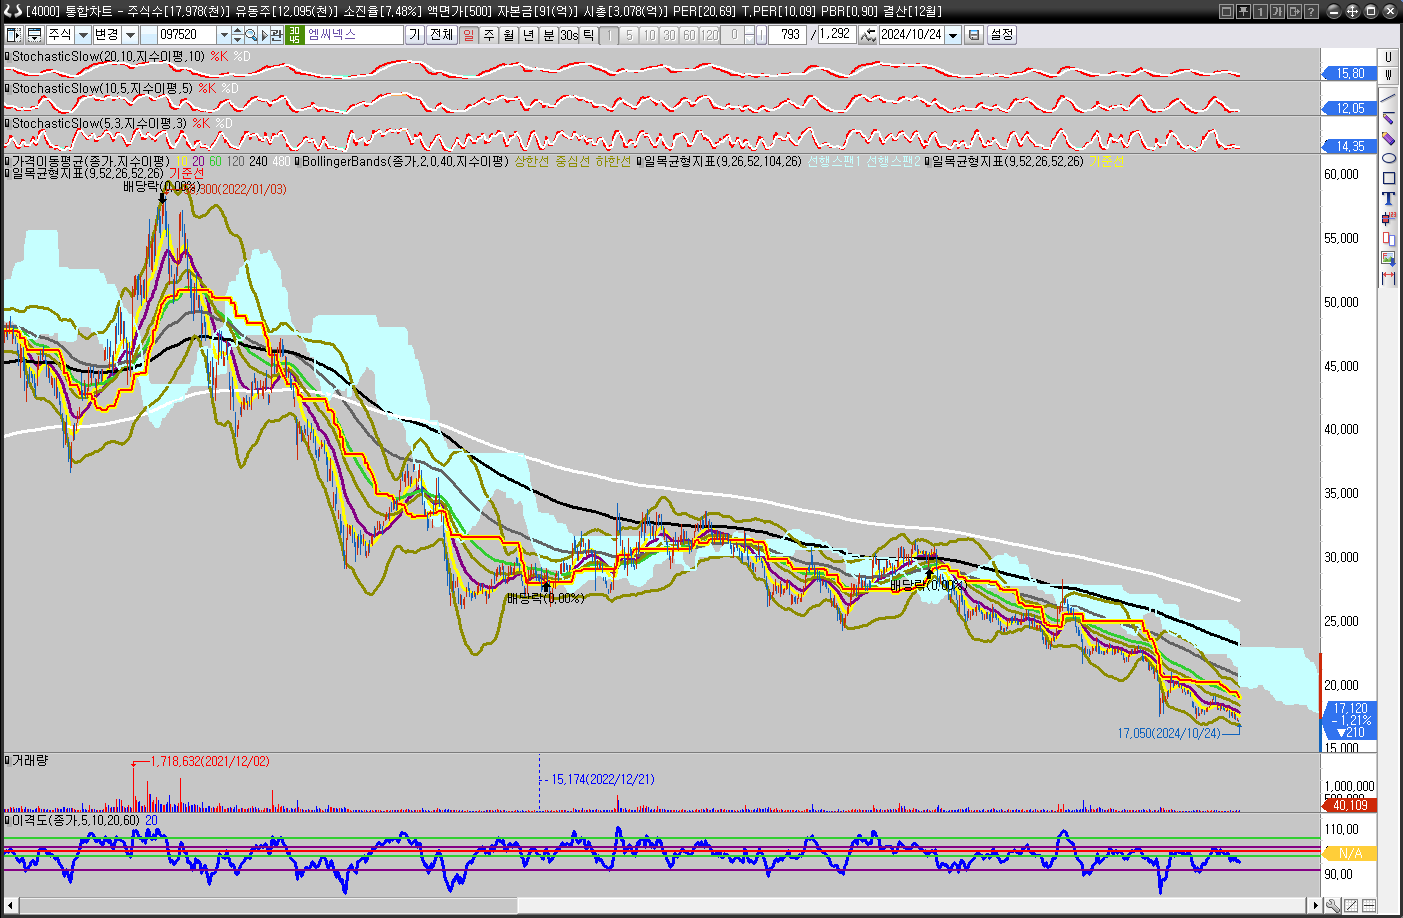Select the purple eraser tool
Viewport: 1403px width, 918px height.
click(x=1388, y=138)
